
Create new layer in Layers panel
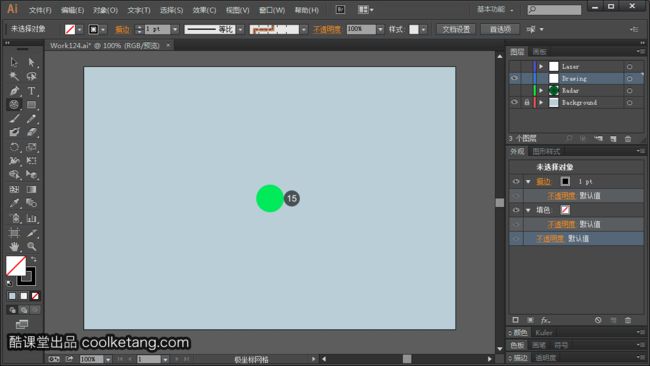click(613, 139)
